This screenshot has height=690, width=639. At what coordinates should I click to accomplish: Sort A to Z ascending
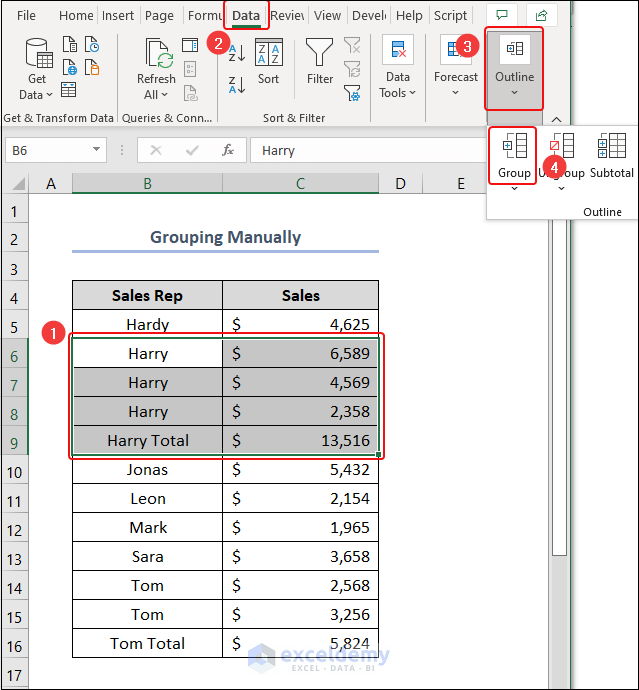point(237,53)
